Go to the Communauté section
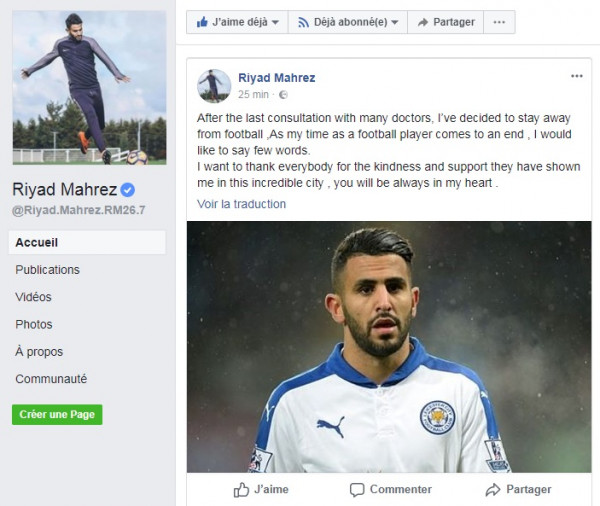 click(x=51, y=379)
